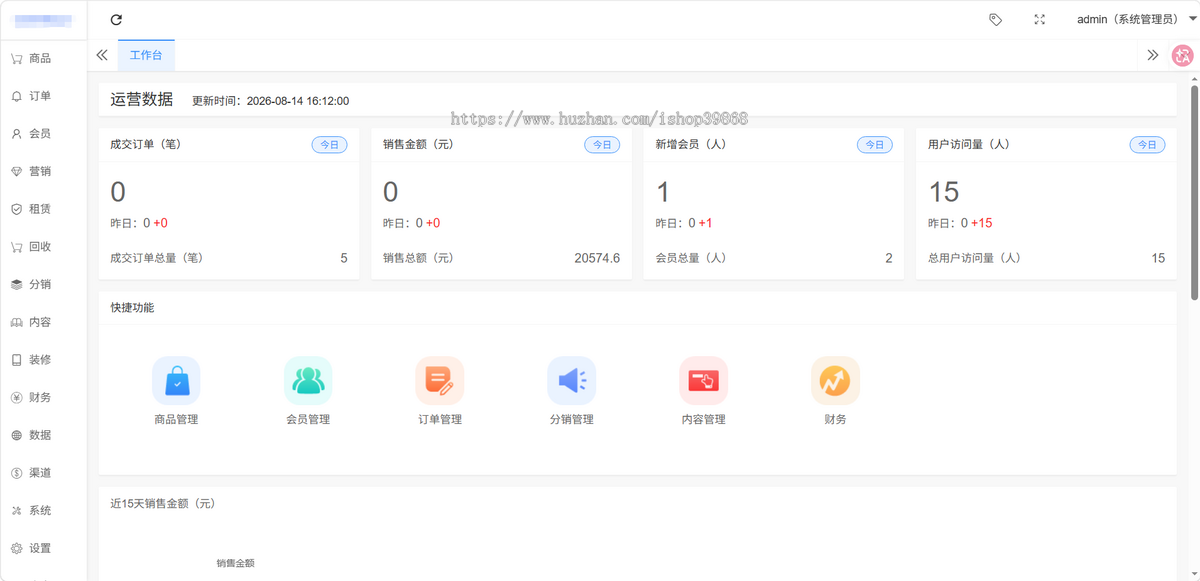This screenshot has height=581, width=1200.
Task: Click the 销售金额 chart legend label
Action: 236,564
